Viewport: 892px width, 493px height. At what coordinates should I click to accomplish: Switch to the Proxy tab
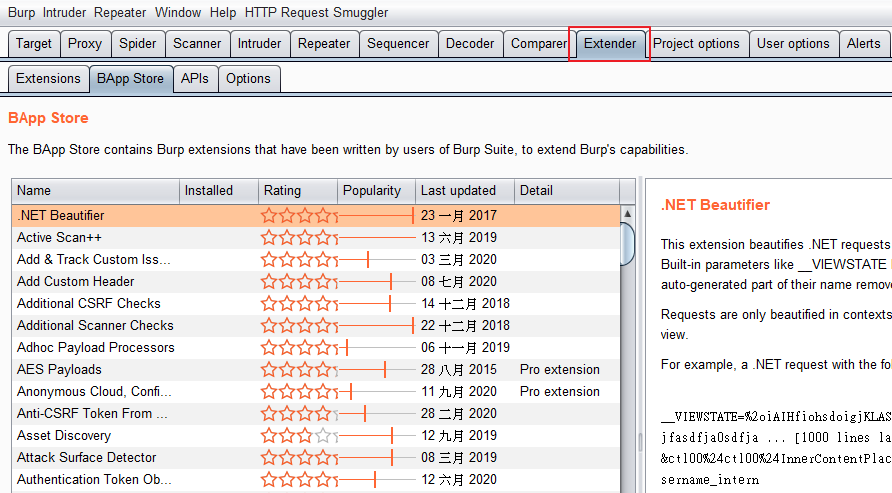[85, 44]
